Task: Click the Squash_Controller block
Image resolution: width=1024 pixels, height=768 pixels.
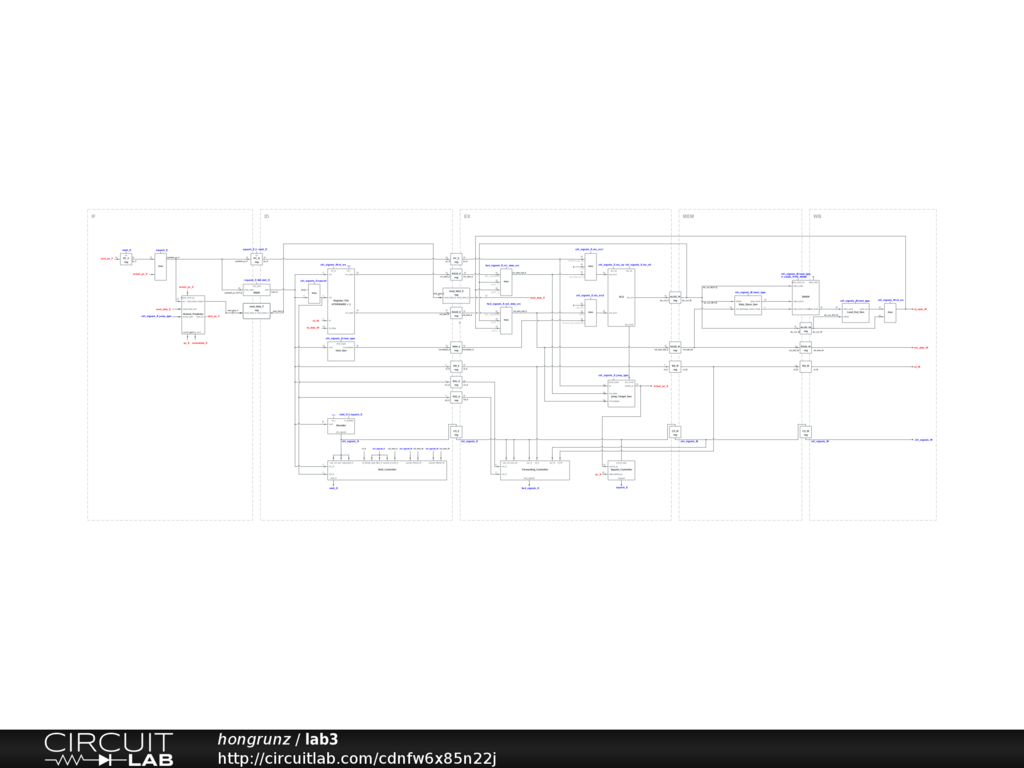Action: (x=621, y=470)
